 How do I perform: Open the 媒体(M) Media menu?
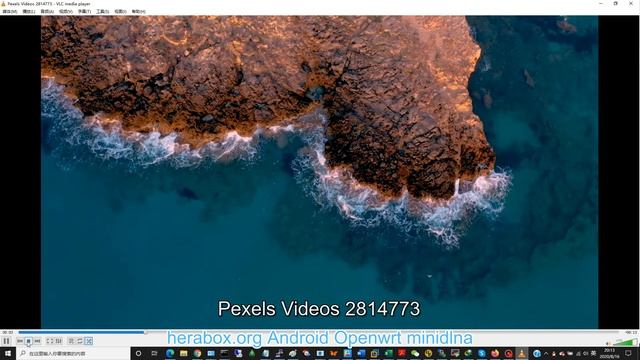coord(10,11)
